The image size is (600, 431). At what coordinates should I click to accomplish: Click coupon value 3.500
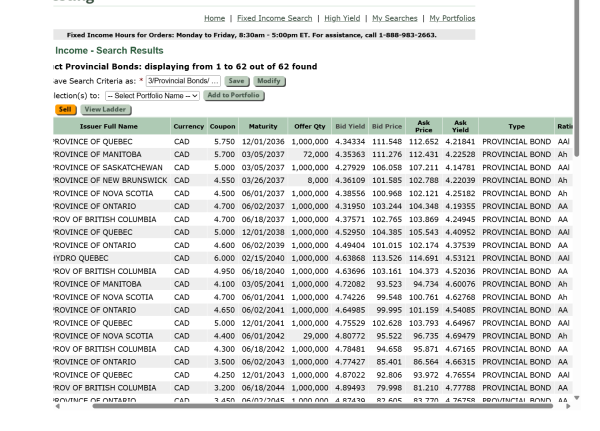point(224,362)
